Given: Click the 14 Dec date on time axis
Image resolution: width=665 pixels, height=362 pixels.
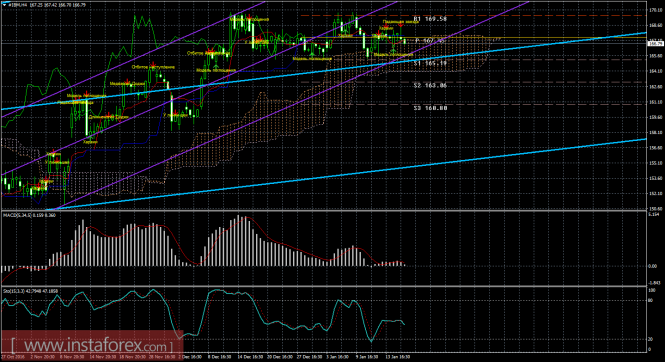Looking at the screenshot, I should (x=246, y=357).
